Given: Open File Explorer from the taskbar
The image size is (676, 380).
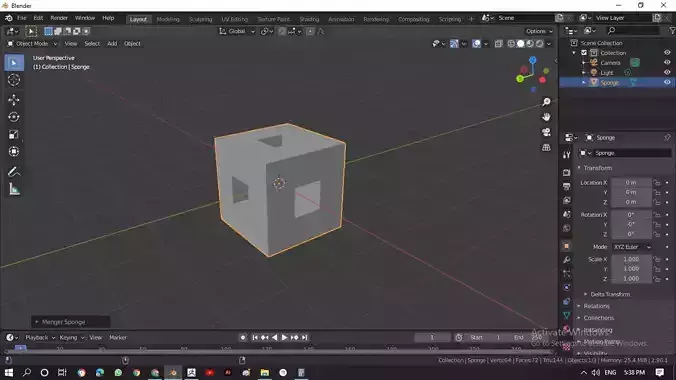Looking at the screenshot, I should (x=265, y=372).
